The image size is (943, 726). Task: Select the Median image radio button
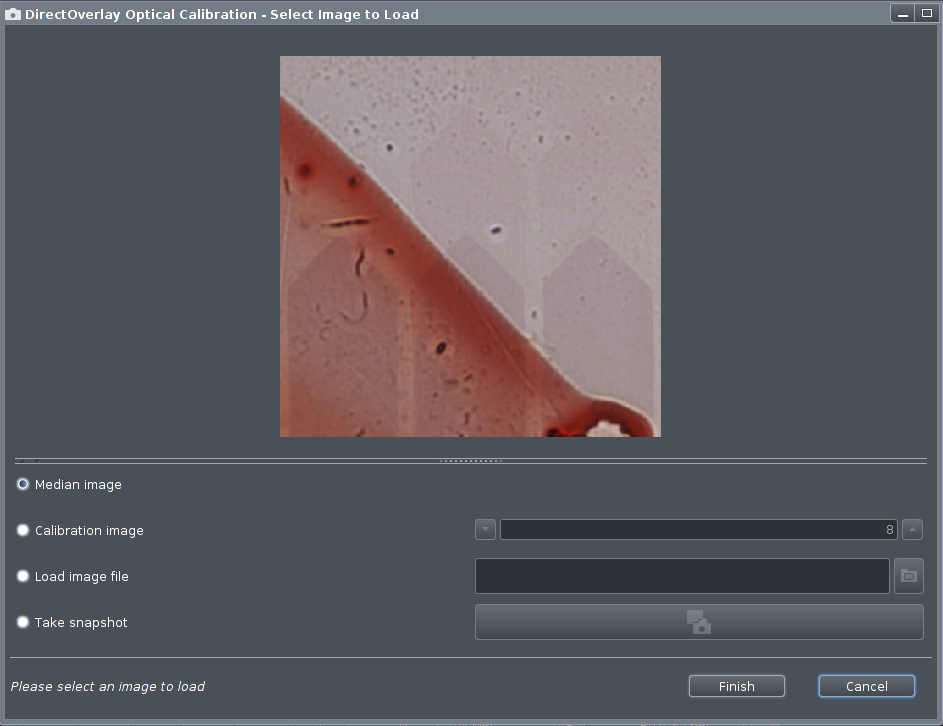click(x=23, y=484)
